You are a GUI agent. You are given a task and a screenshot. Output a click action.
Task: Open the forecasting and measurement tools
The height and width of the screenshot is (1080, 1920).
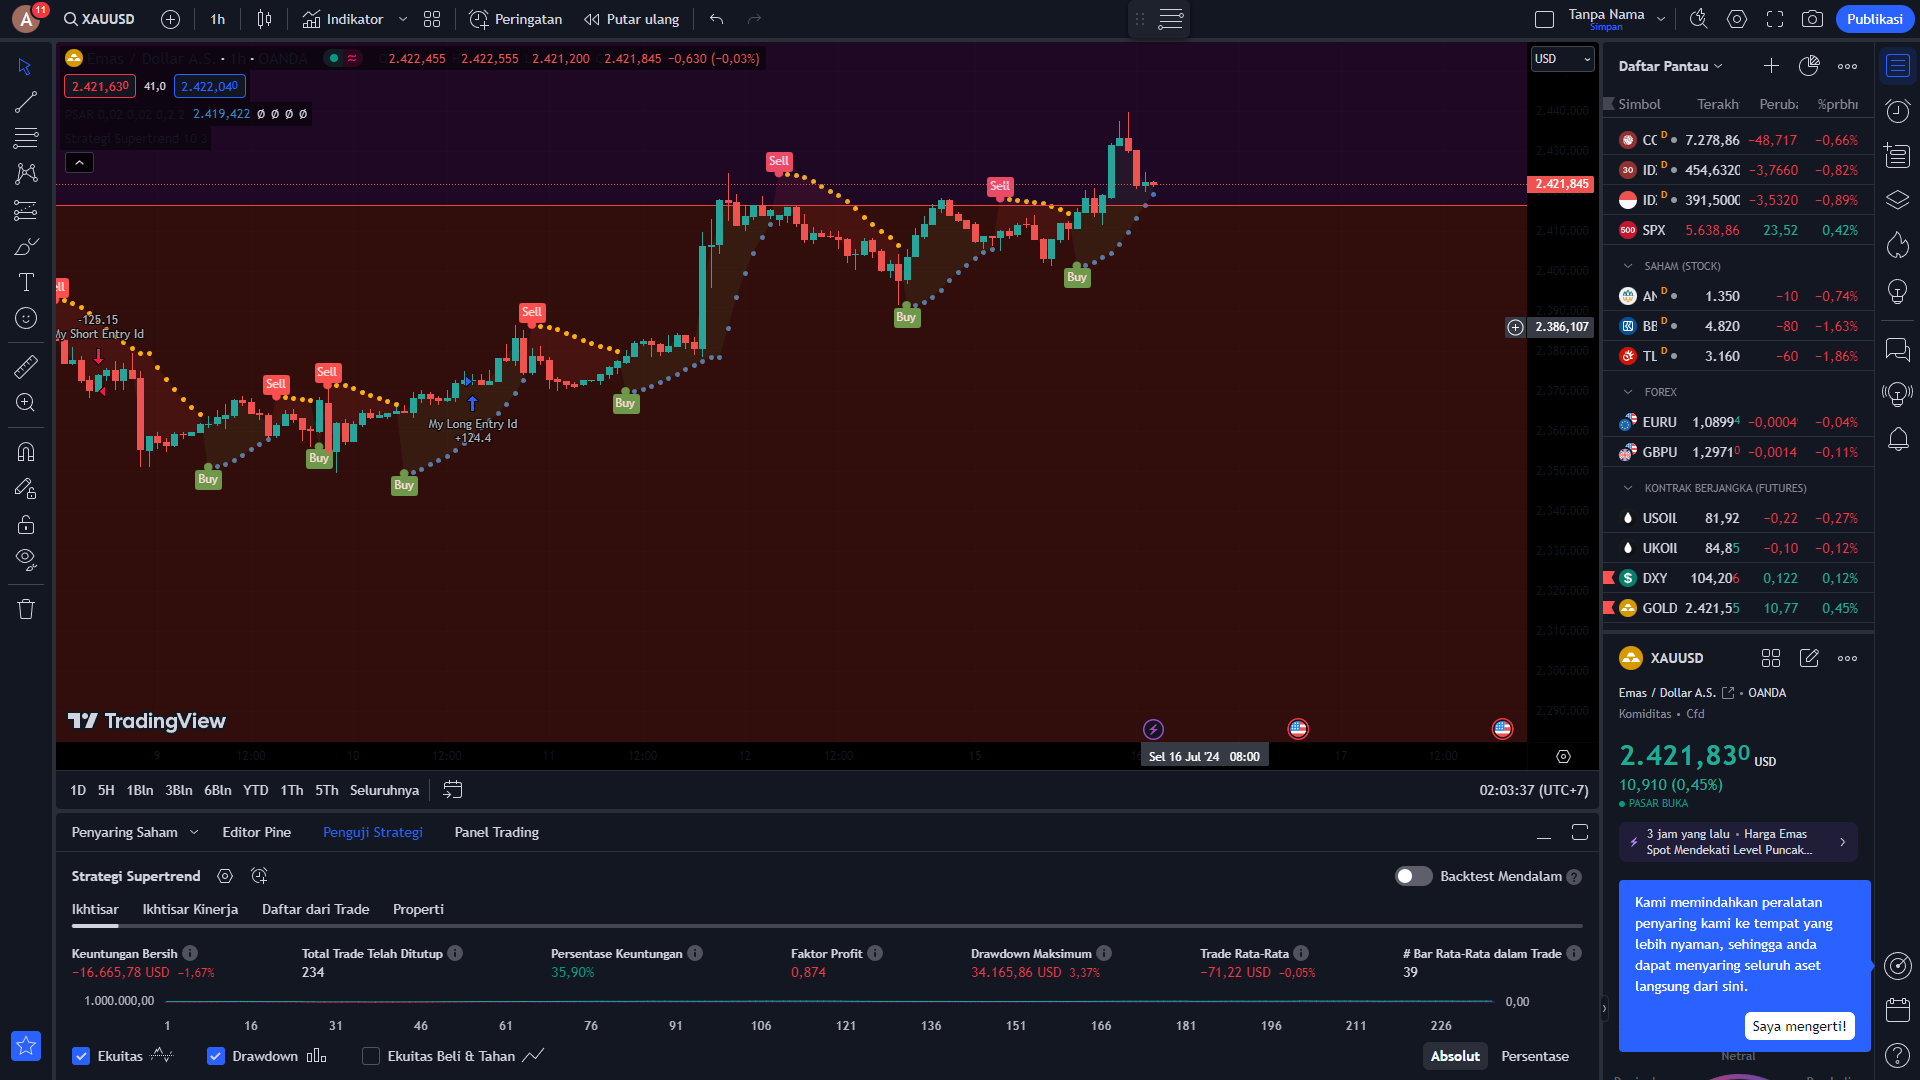tap(26, 210)
